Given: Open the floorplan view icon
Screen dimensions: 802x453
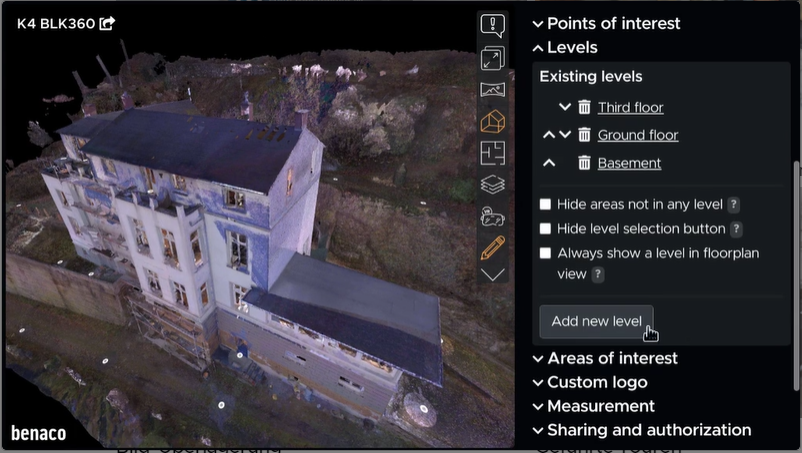Looking at the screenshot, I should pyautogui.click(x=493, y=153).
